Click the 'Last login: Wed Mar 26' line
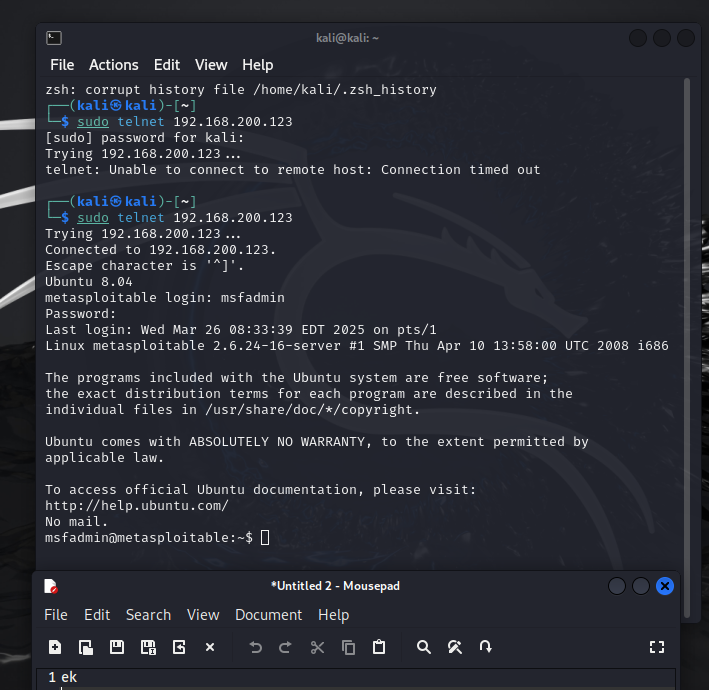 [241, 330]
